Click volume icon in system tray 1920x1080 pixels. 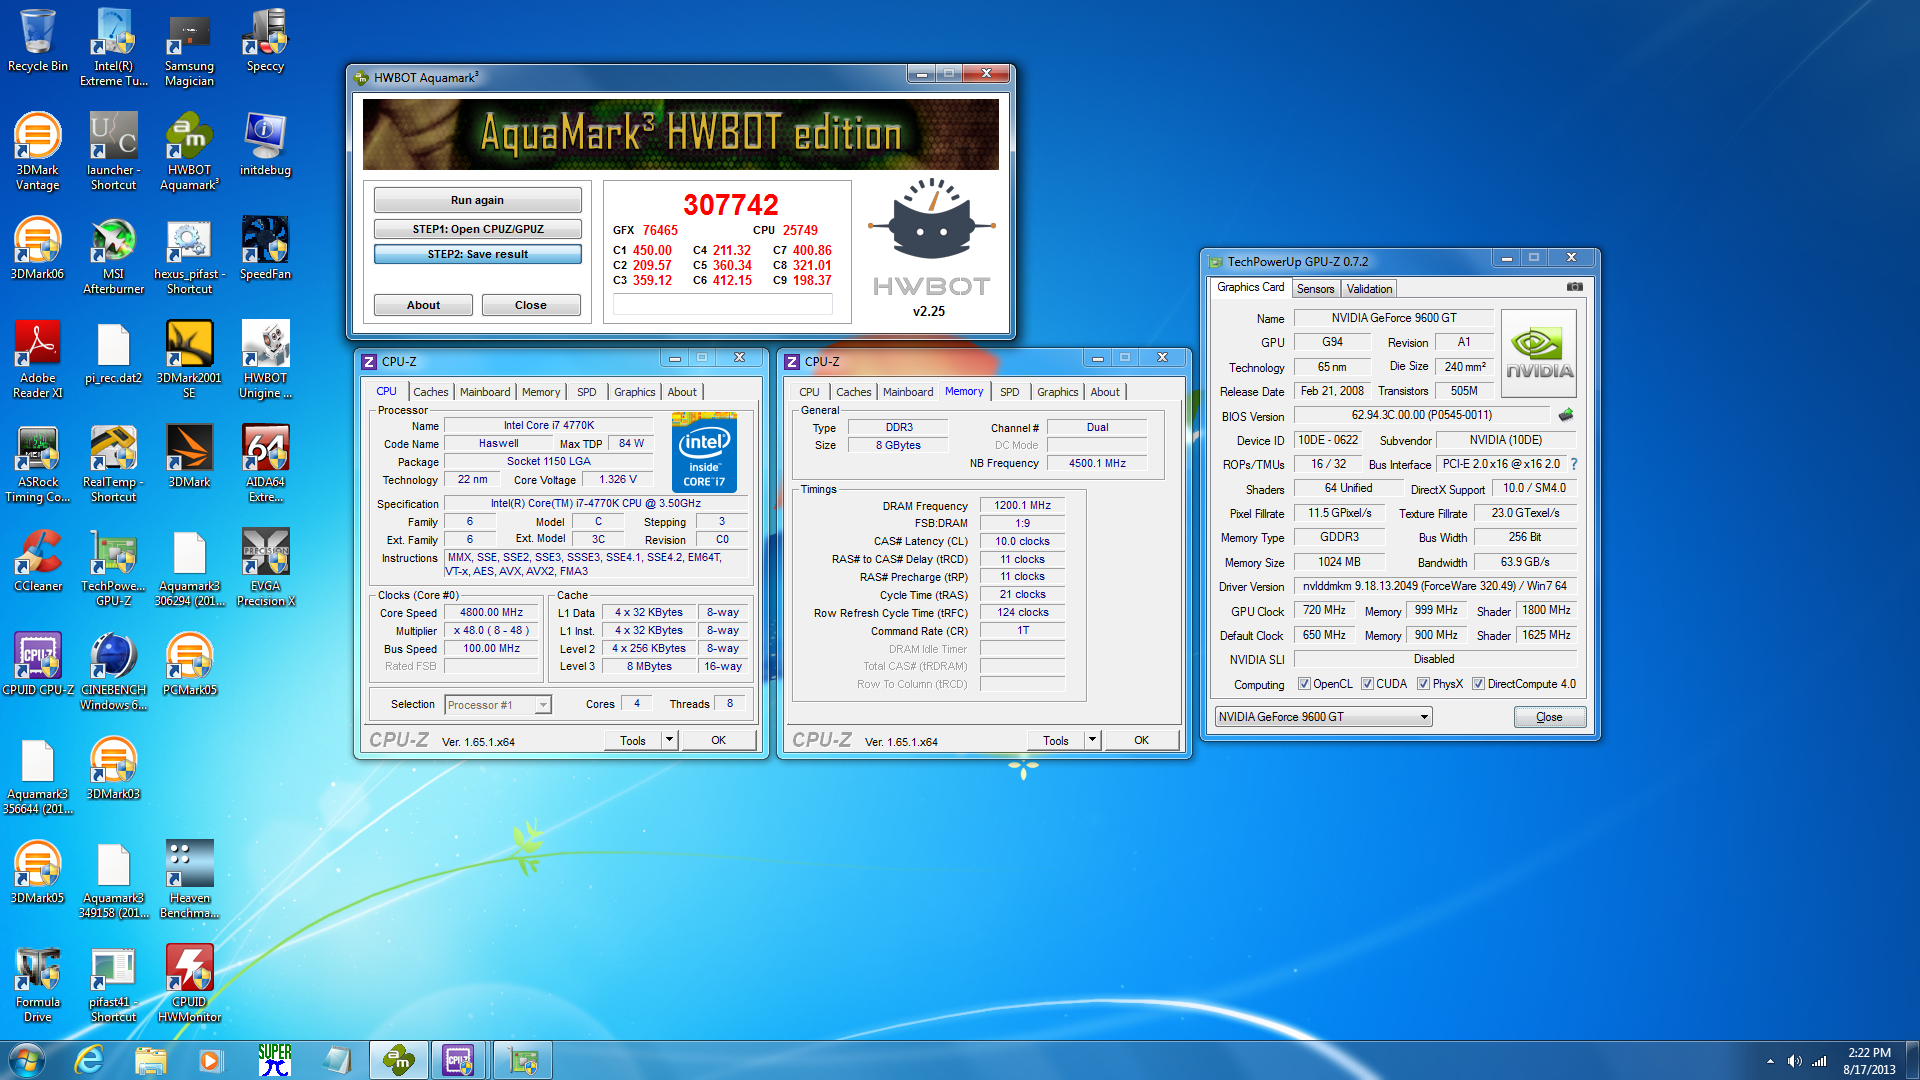pyautogui.click(x=1794, y=1061)
